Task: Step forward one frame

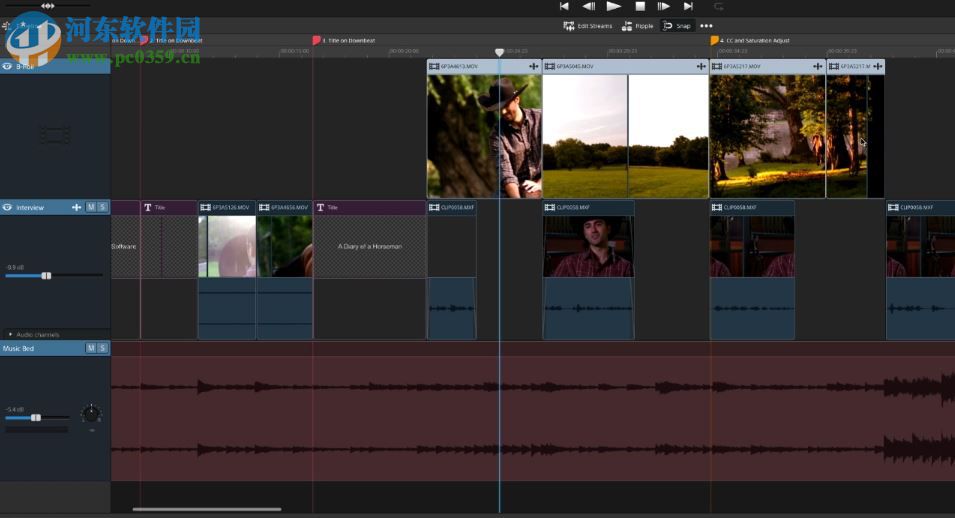Action: (x=664, y=6)
